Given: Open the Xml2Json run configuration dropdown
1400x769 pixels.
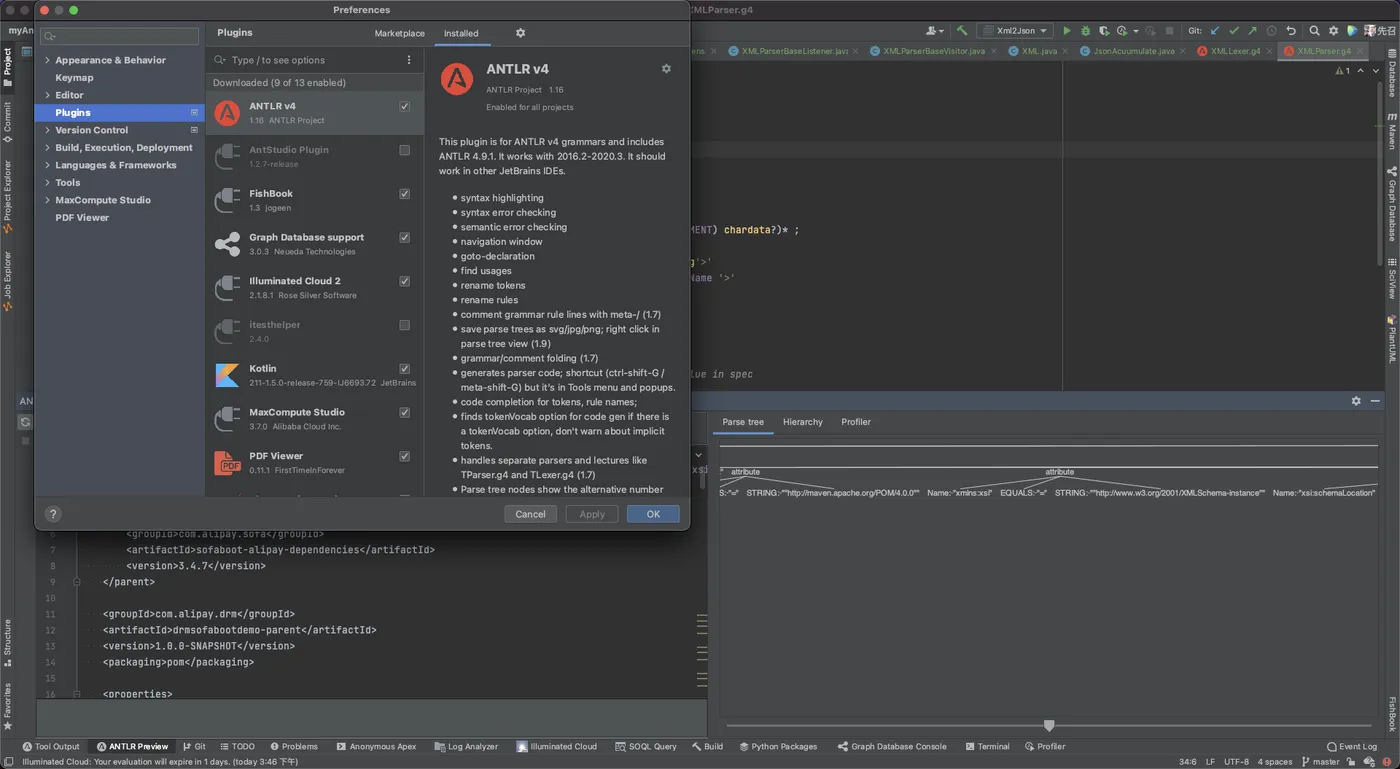Looking at the screenshot, I should 1014,31.
